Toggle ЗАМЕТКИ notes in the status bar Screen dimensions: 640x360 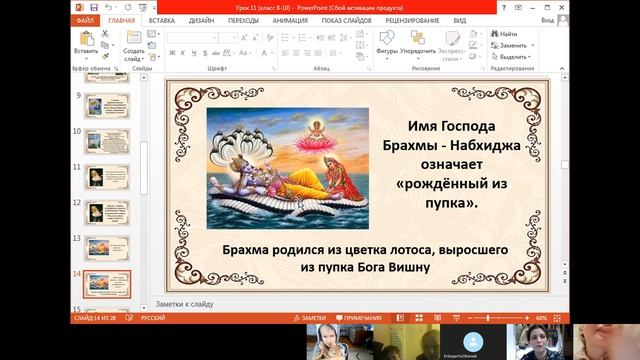click(x=310, y=318)
